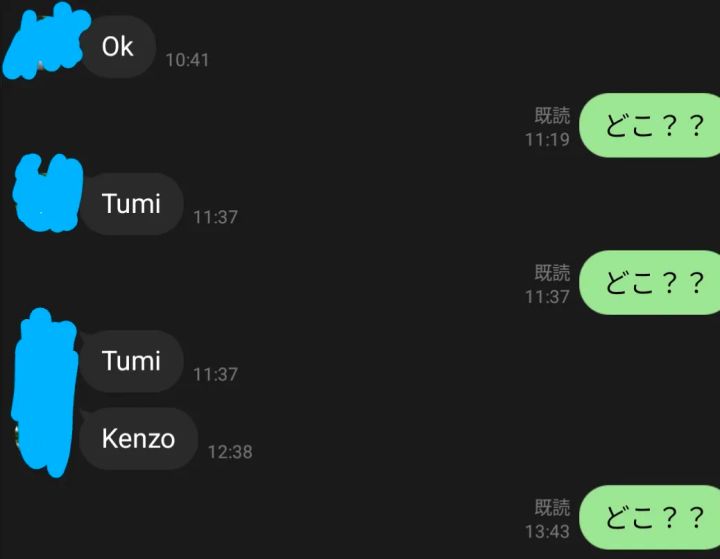Tap the second "Tumi" message bubble

click(x=131, y=361)
